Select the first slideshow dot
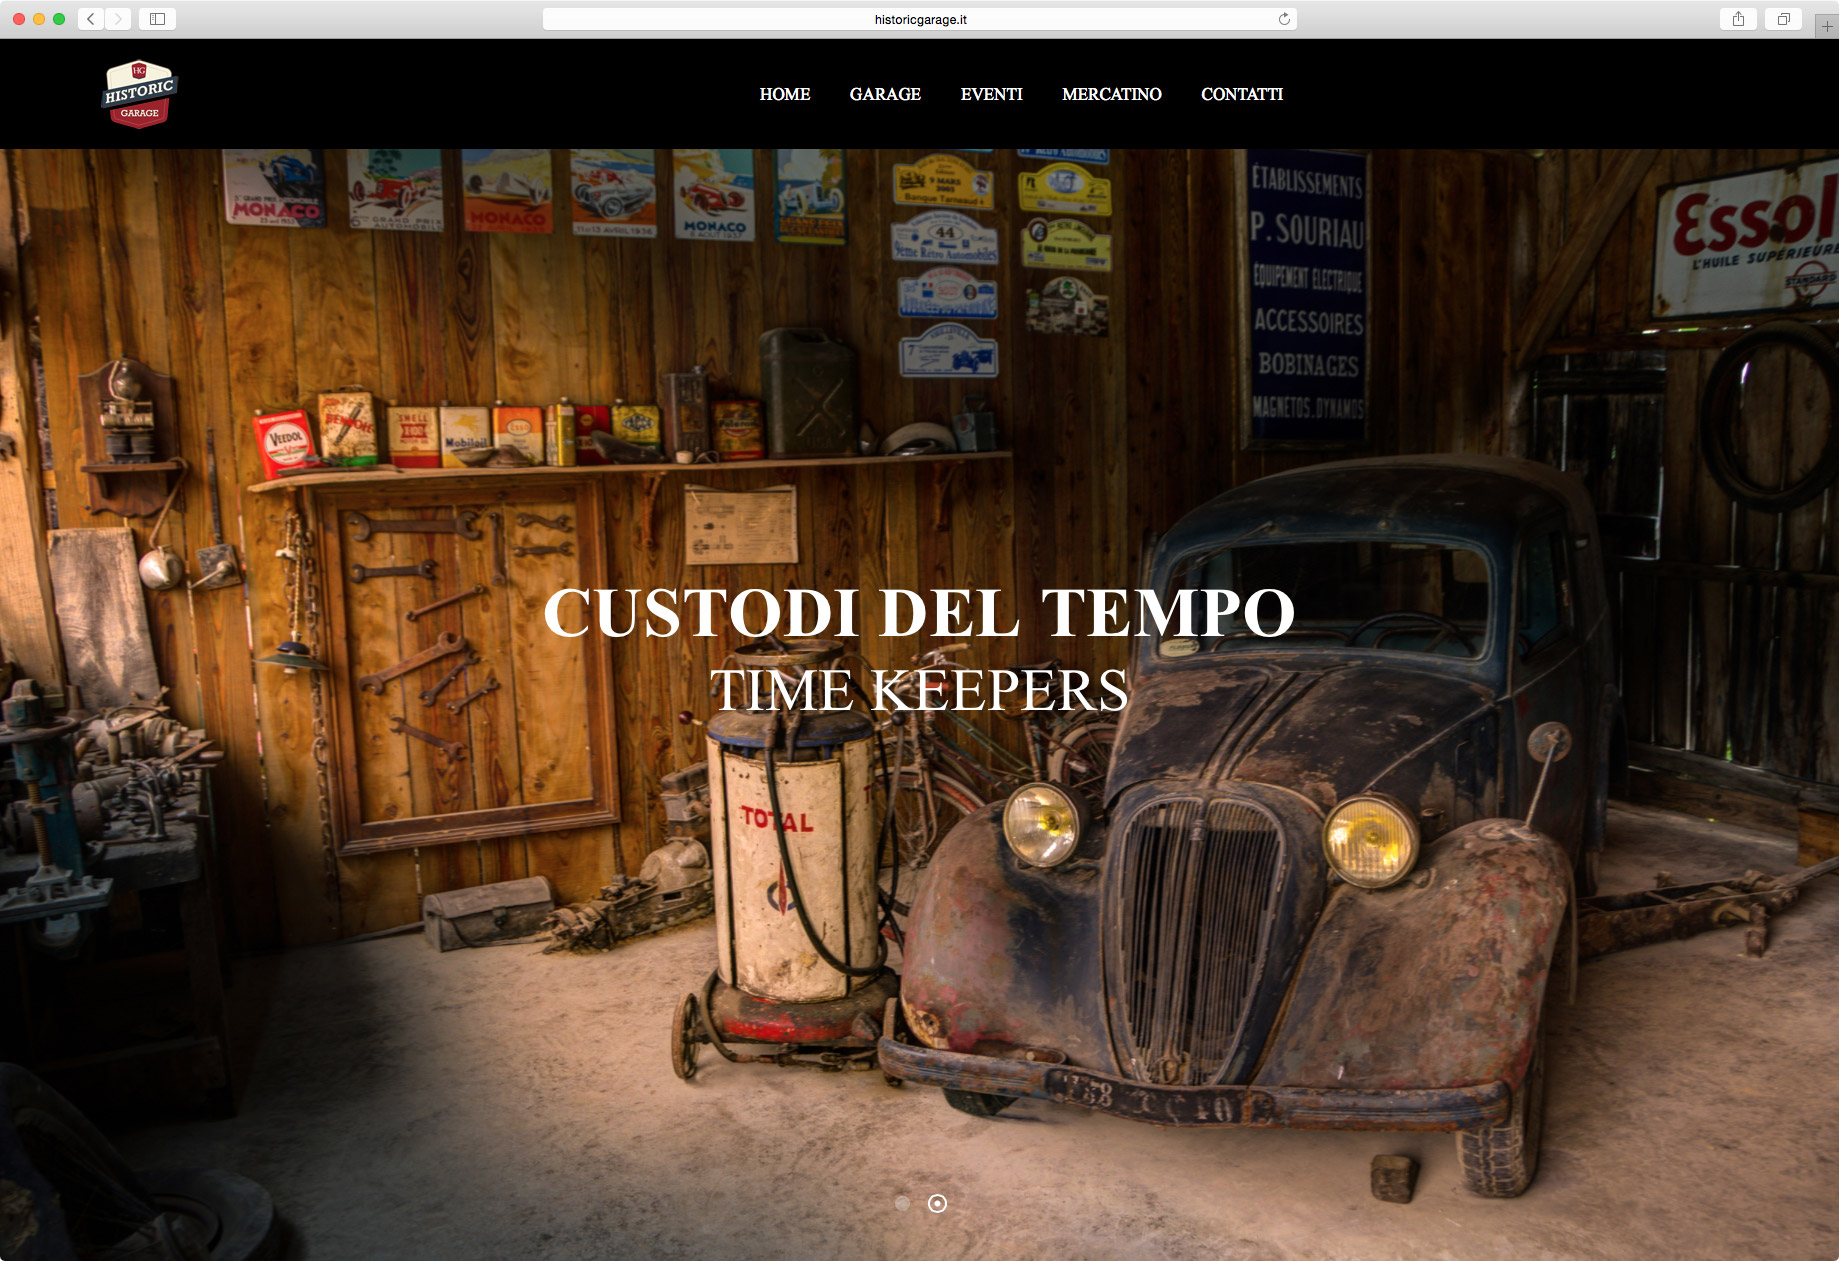Viewport: 1839px width, 1261px height. click(x=902, y=1203)
